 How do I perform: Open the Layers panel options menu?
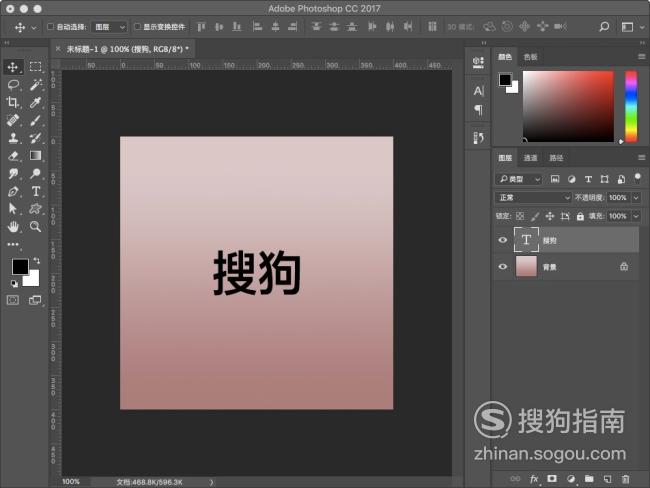[641, 158]
